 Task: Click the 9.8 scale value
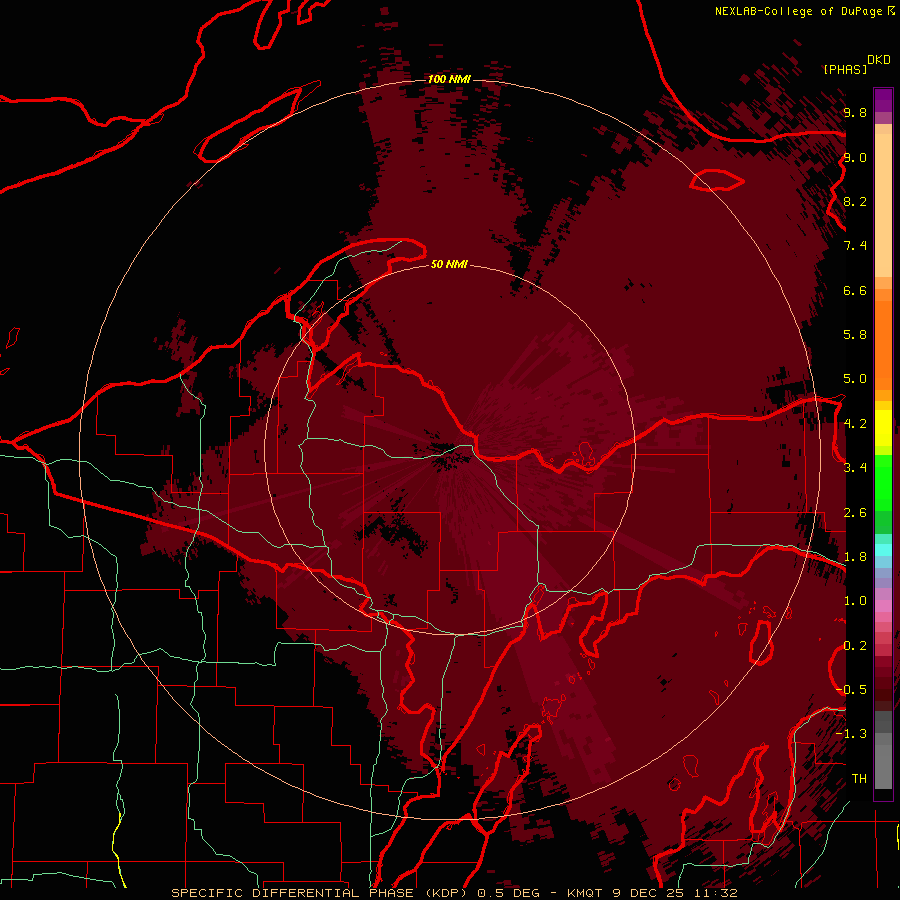855,112
